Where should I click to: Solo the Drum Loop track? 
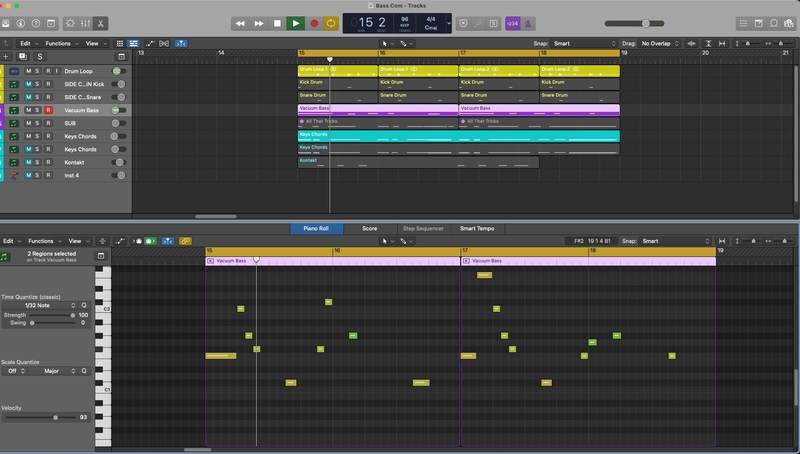[38, 71]
